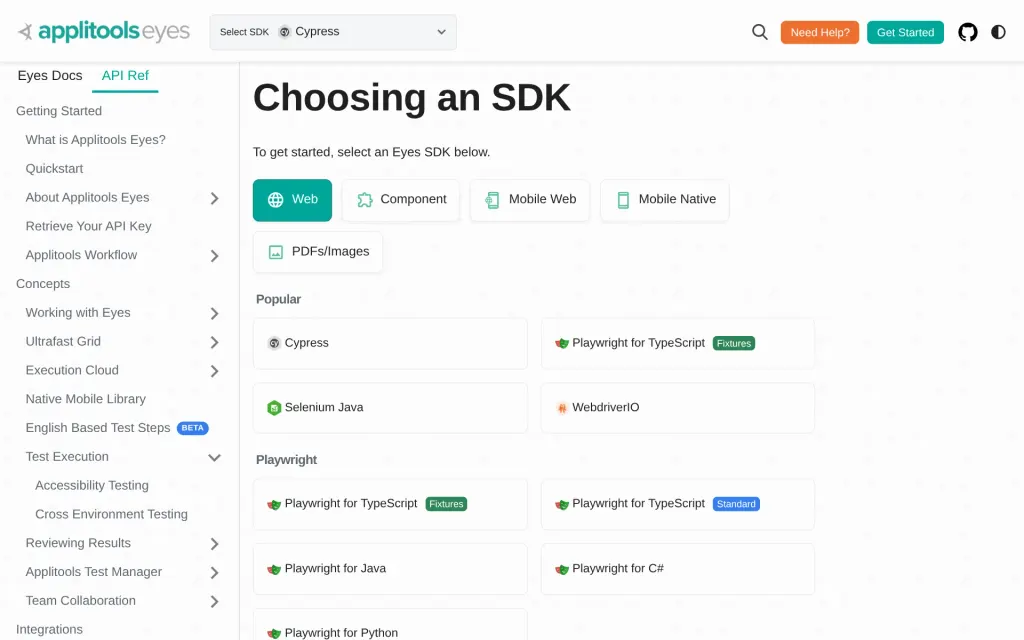The width and height of the screenshot is (1024, 640).
Task: Open the Quickstart sidebar link
Action: tap(54, 168)
